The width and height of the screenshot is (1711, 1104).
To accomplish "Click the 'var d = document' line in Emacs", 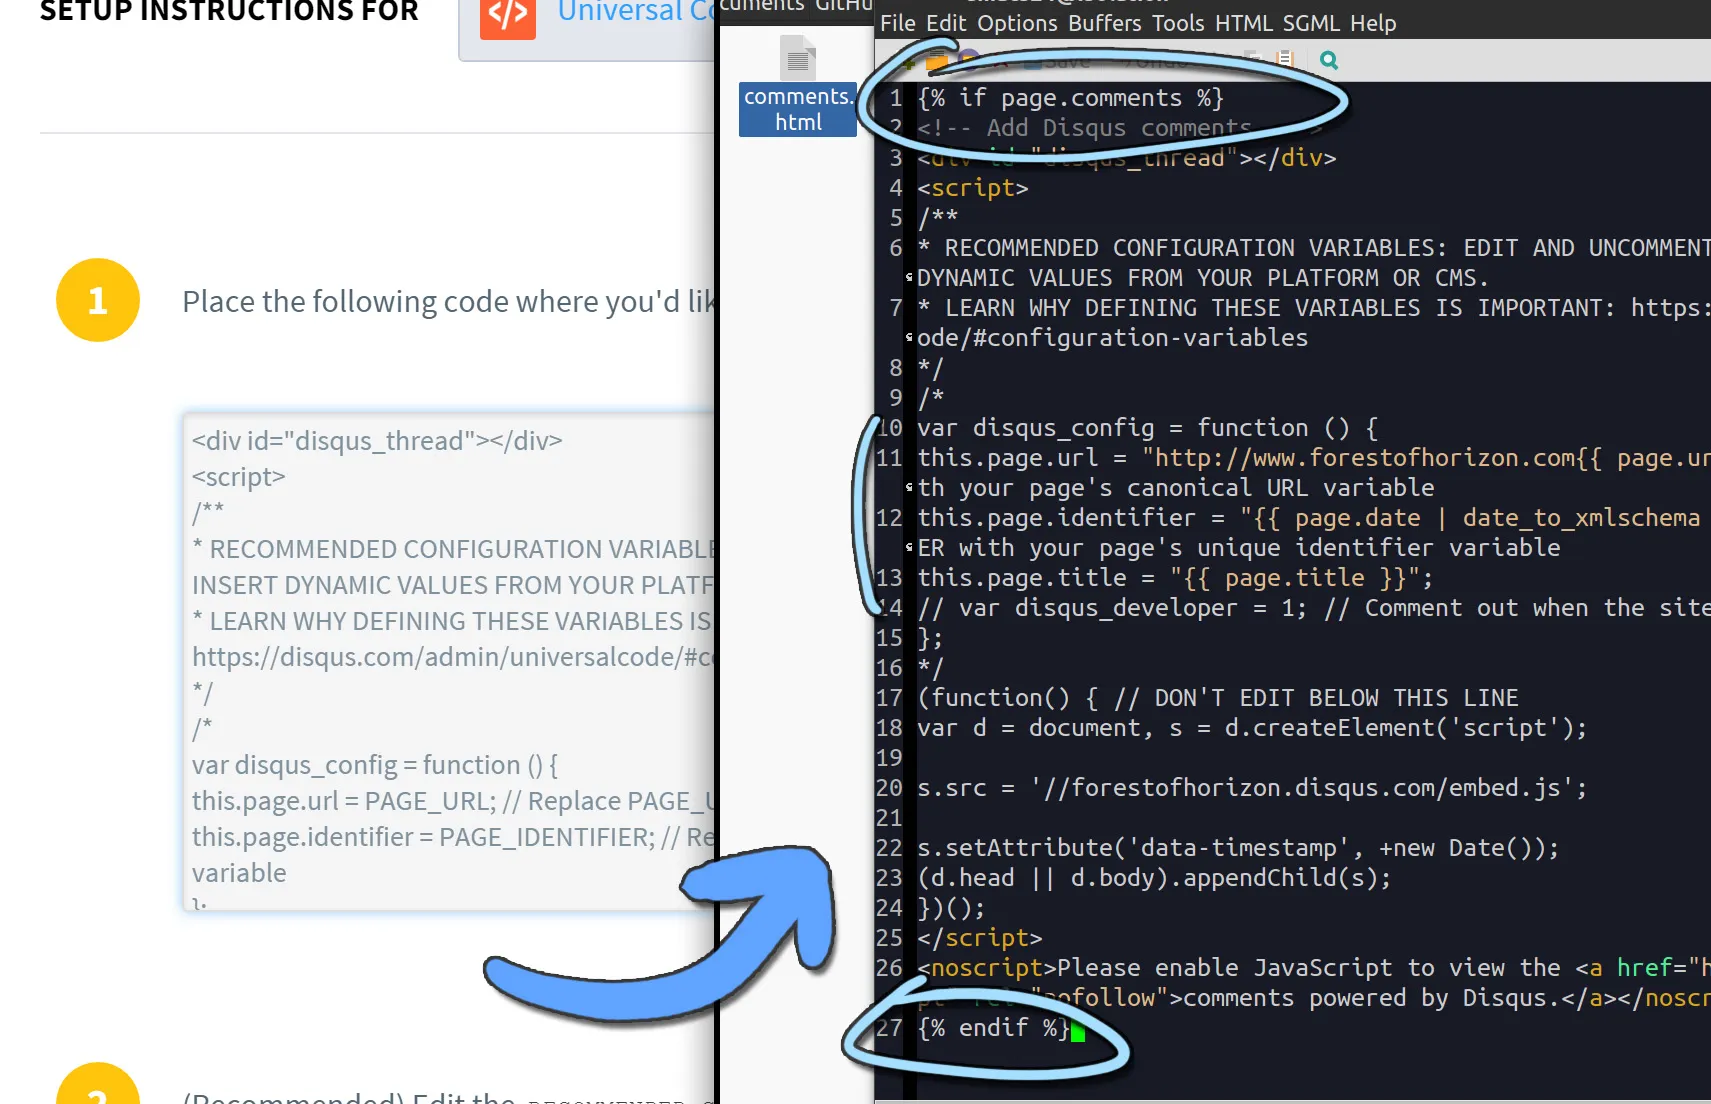I will coord(1252,728).
